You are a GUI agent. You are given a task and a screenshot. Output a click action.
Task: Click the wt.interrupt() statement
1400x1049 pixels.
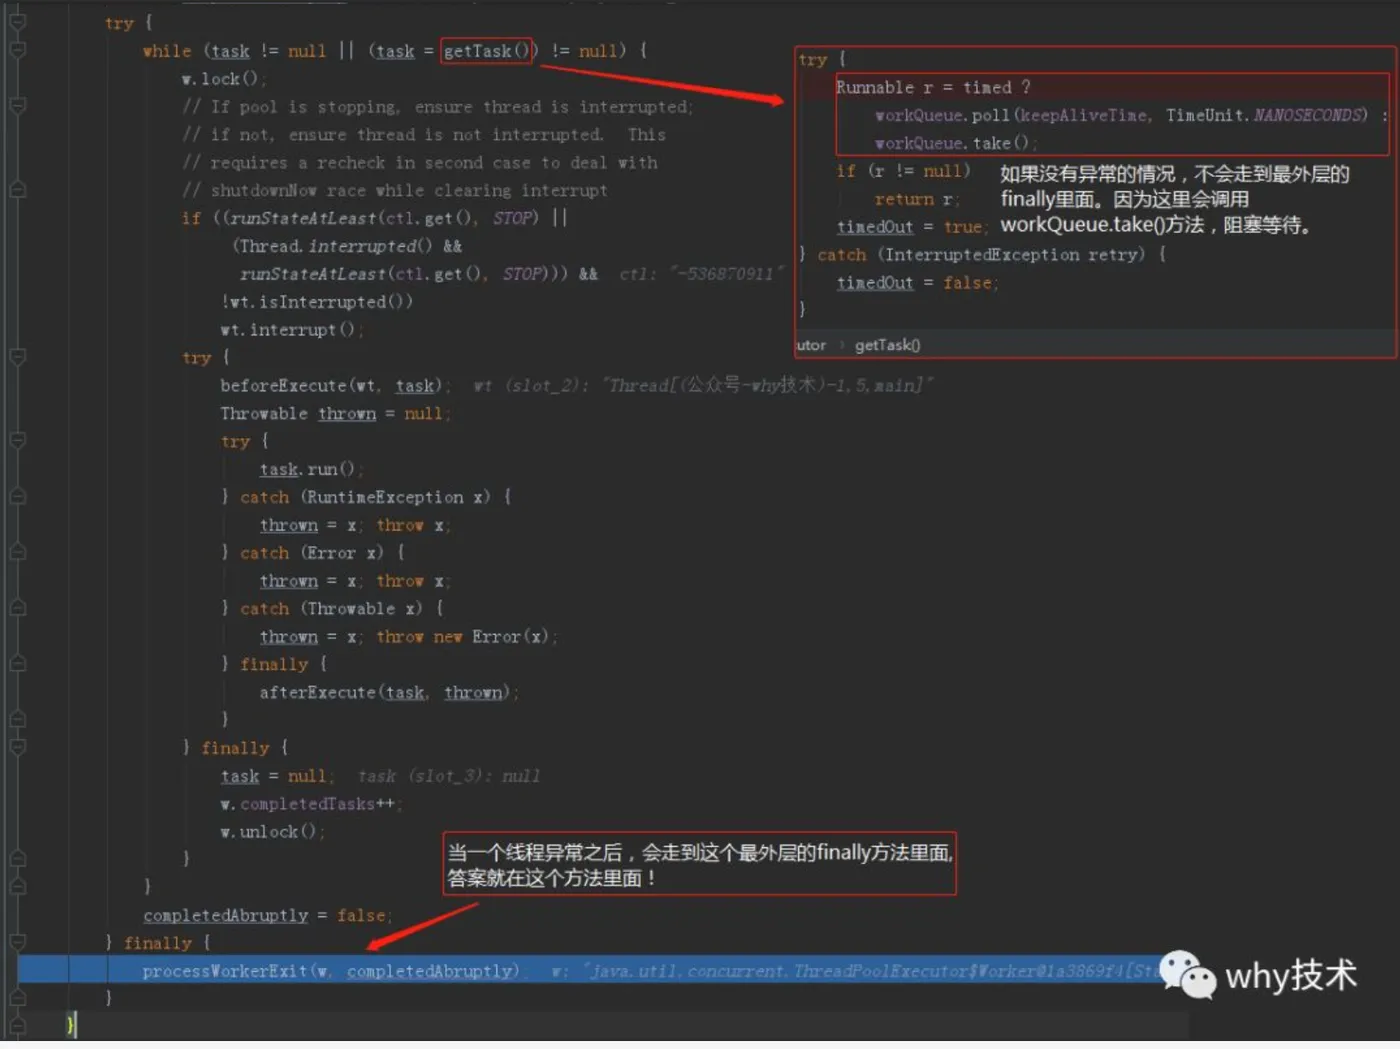click(290, 329)
